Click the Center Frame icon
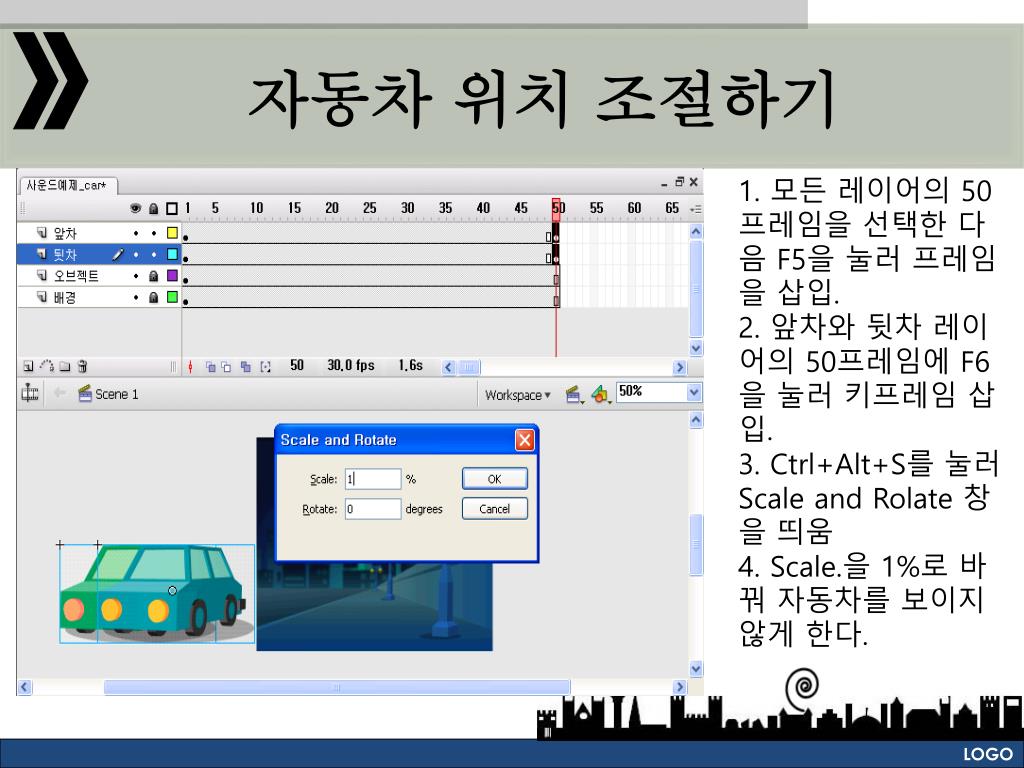 tap(190, 367)
